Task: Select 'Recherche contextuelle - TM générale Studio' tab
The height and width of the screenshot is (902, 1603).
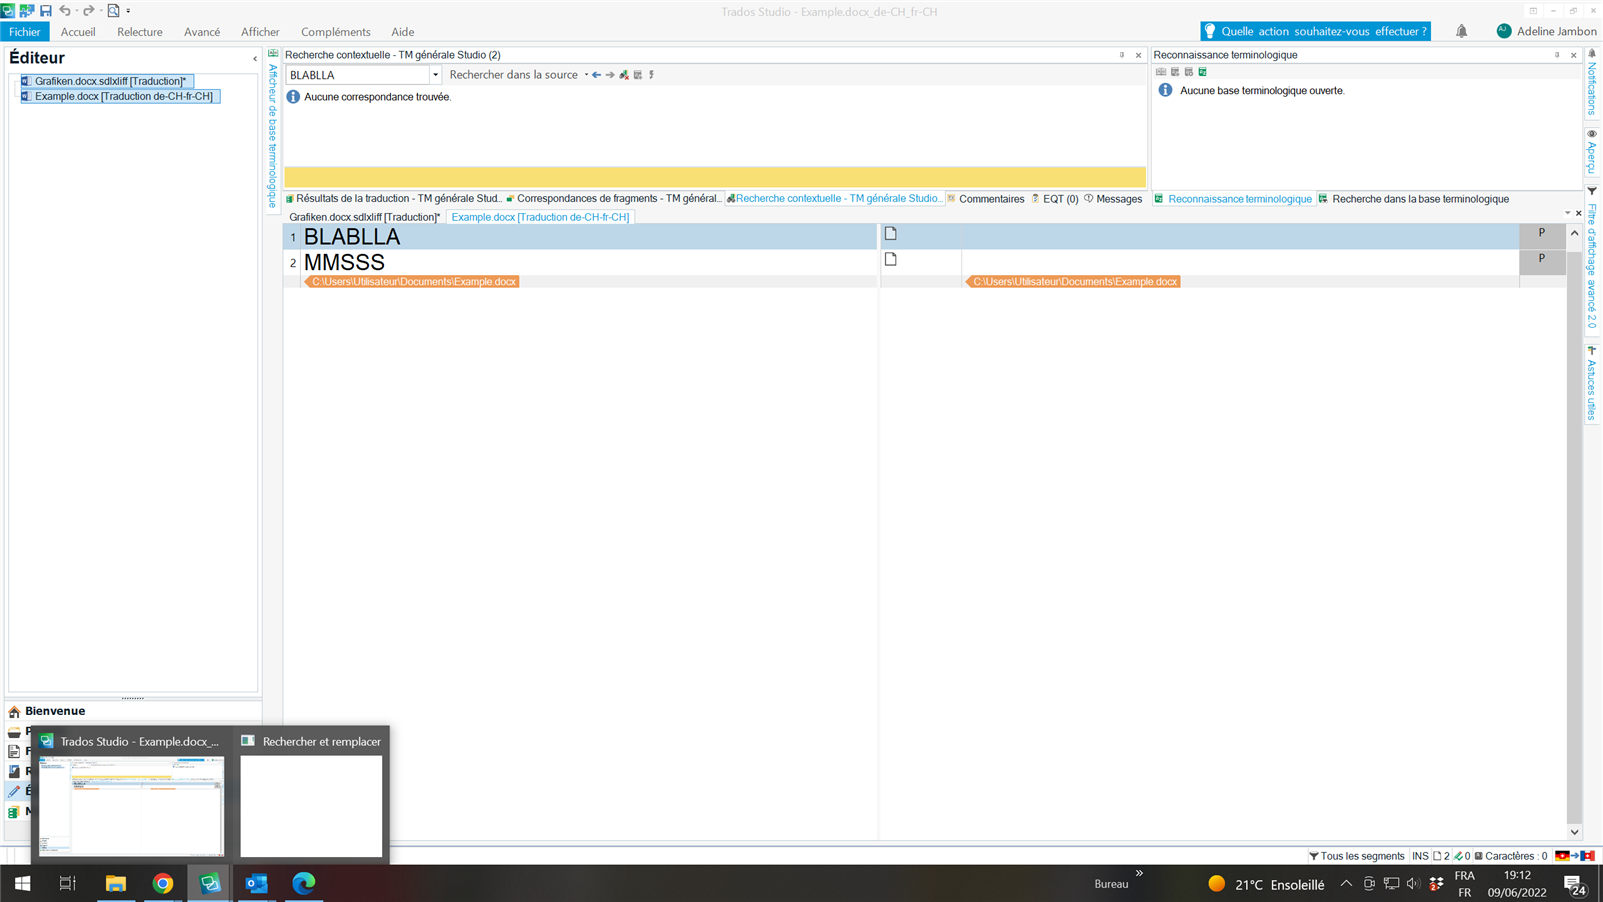Action: click(833, 199)
